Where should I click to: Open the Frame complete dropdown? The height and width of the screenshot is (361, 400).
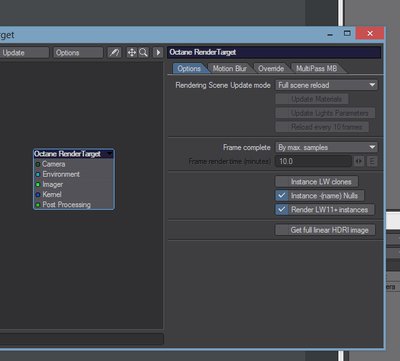pyautogui.click(x=326, y=147)
